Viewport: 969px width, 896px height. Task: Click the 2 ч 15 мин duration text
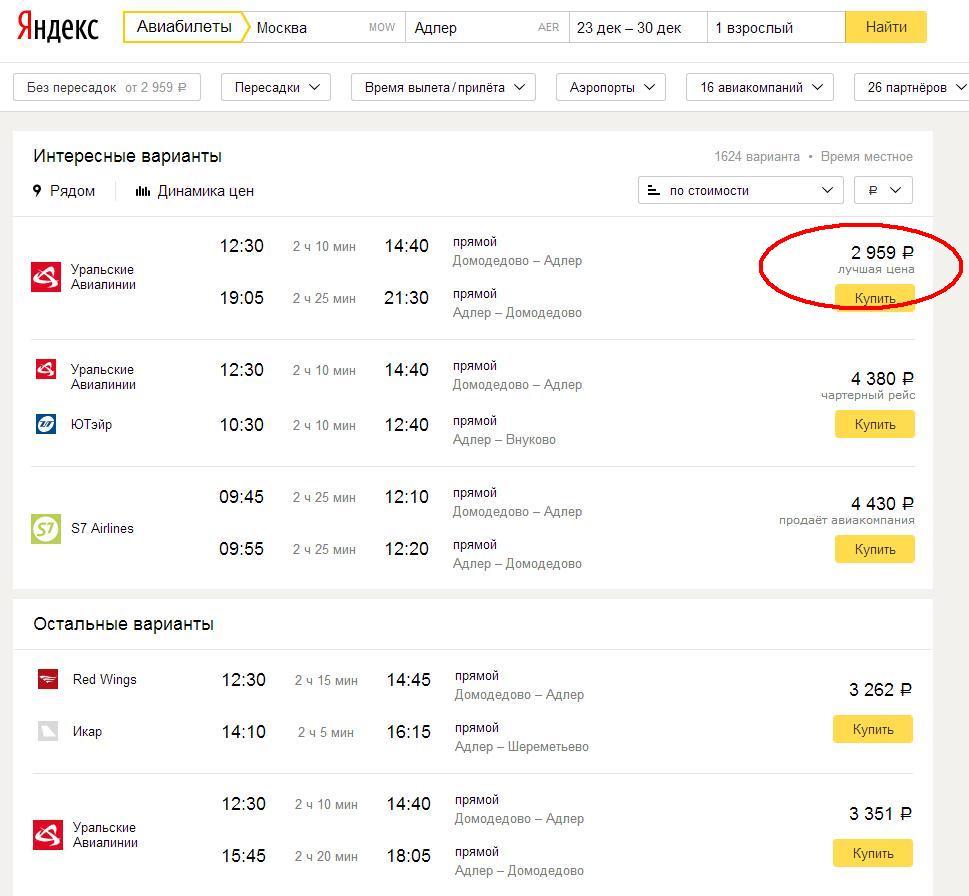click(326, 680)
